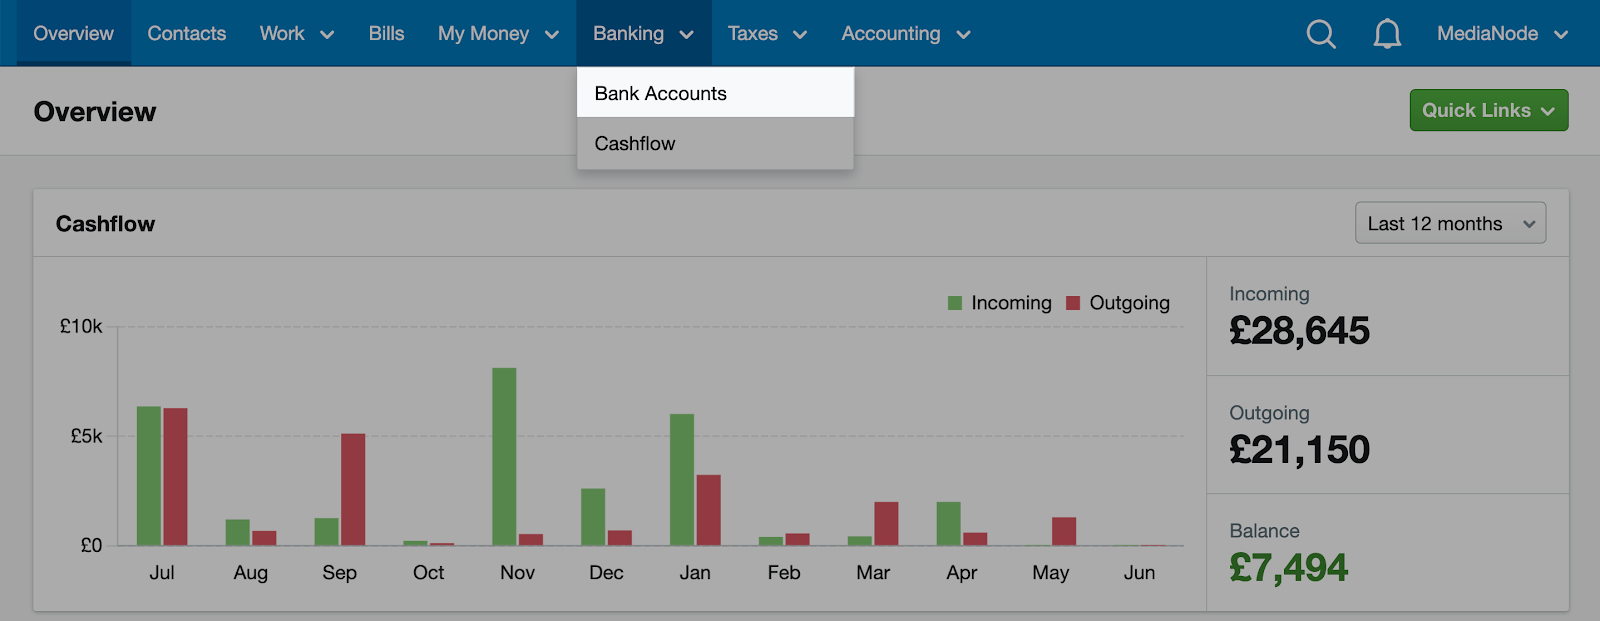Image resolution: width=1600 pixels, height=621 pixels.
Task: Select the January incoming green bar
Action: pyautogui.click(x=682, y=479)
